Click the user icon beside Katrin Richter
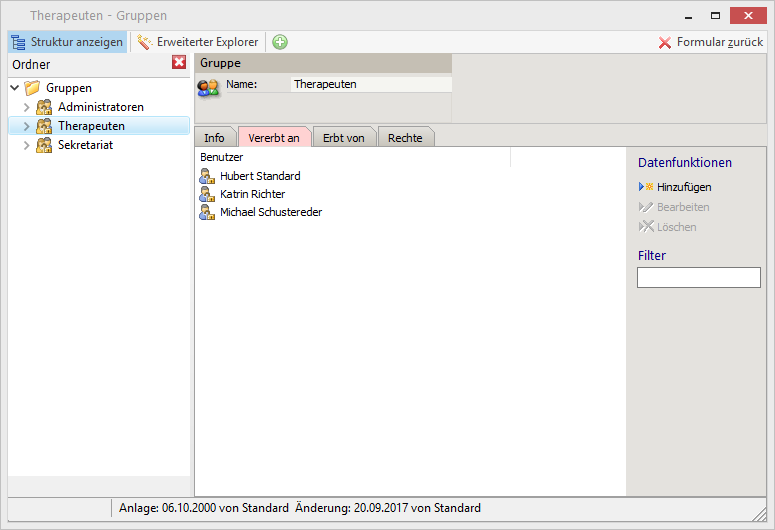 207,194
